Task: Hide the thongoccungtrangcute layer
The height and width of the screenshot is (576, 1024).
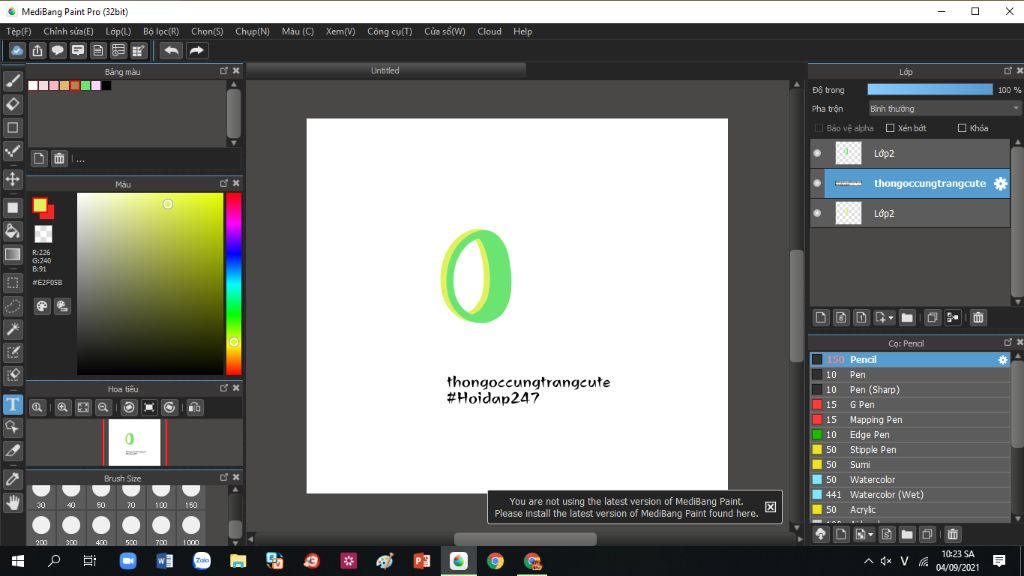Action: coord(817,184)
